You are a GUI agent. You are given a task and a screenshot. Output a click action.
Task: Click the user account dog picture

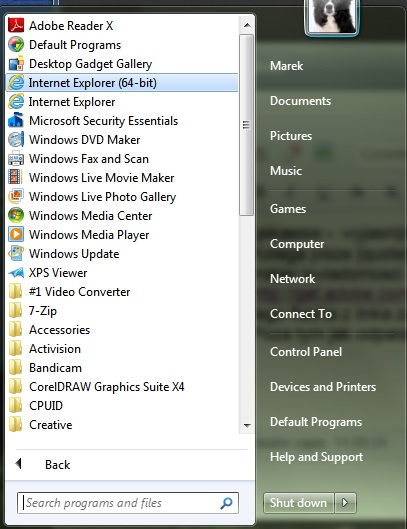(x=332, y=17)
